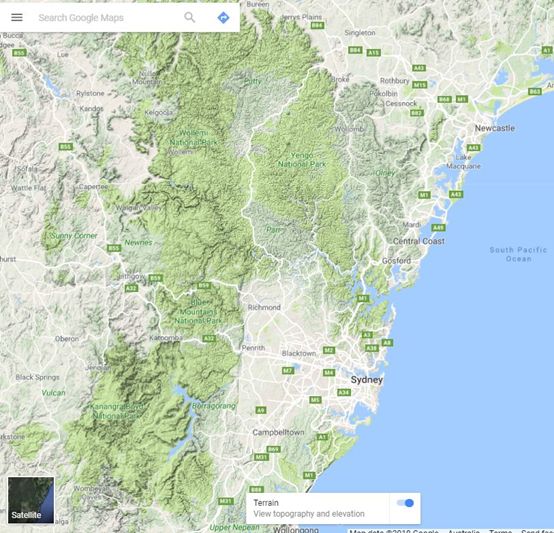Click the Sunny Corner label
This screenshot has height=533, width=554.
73,235
